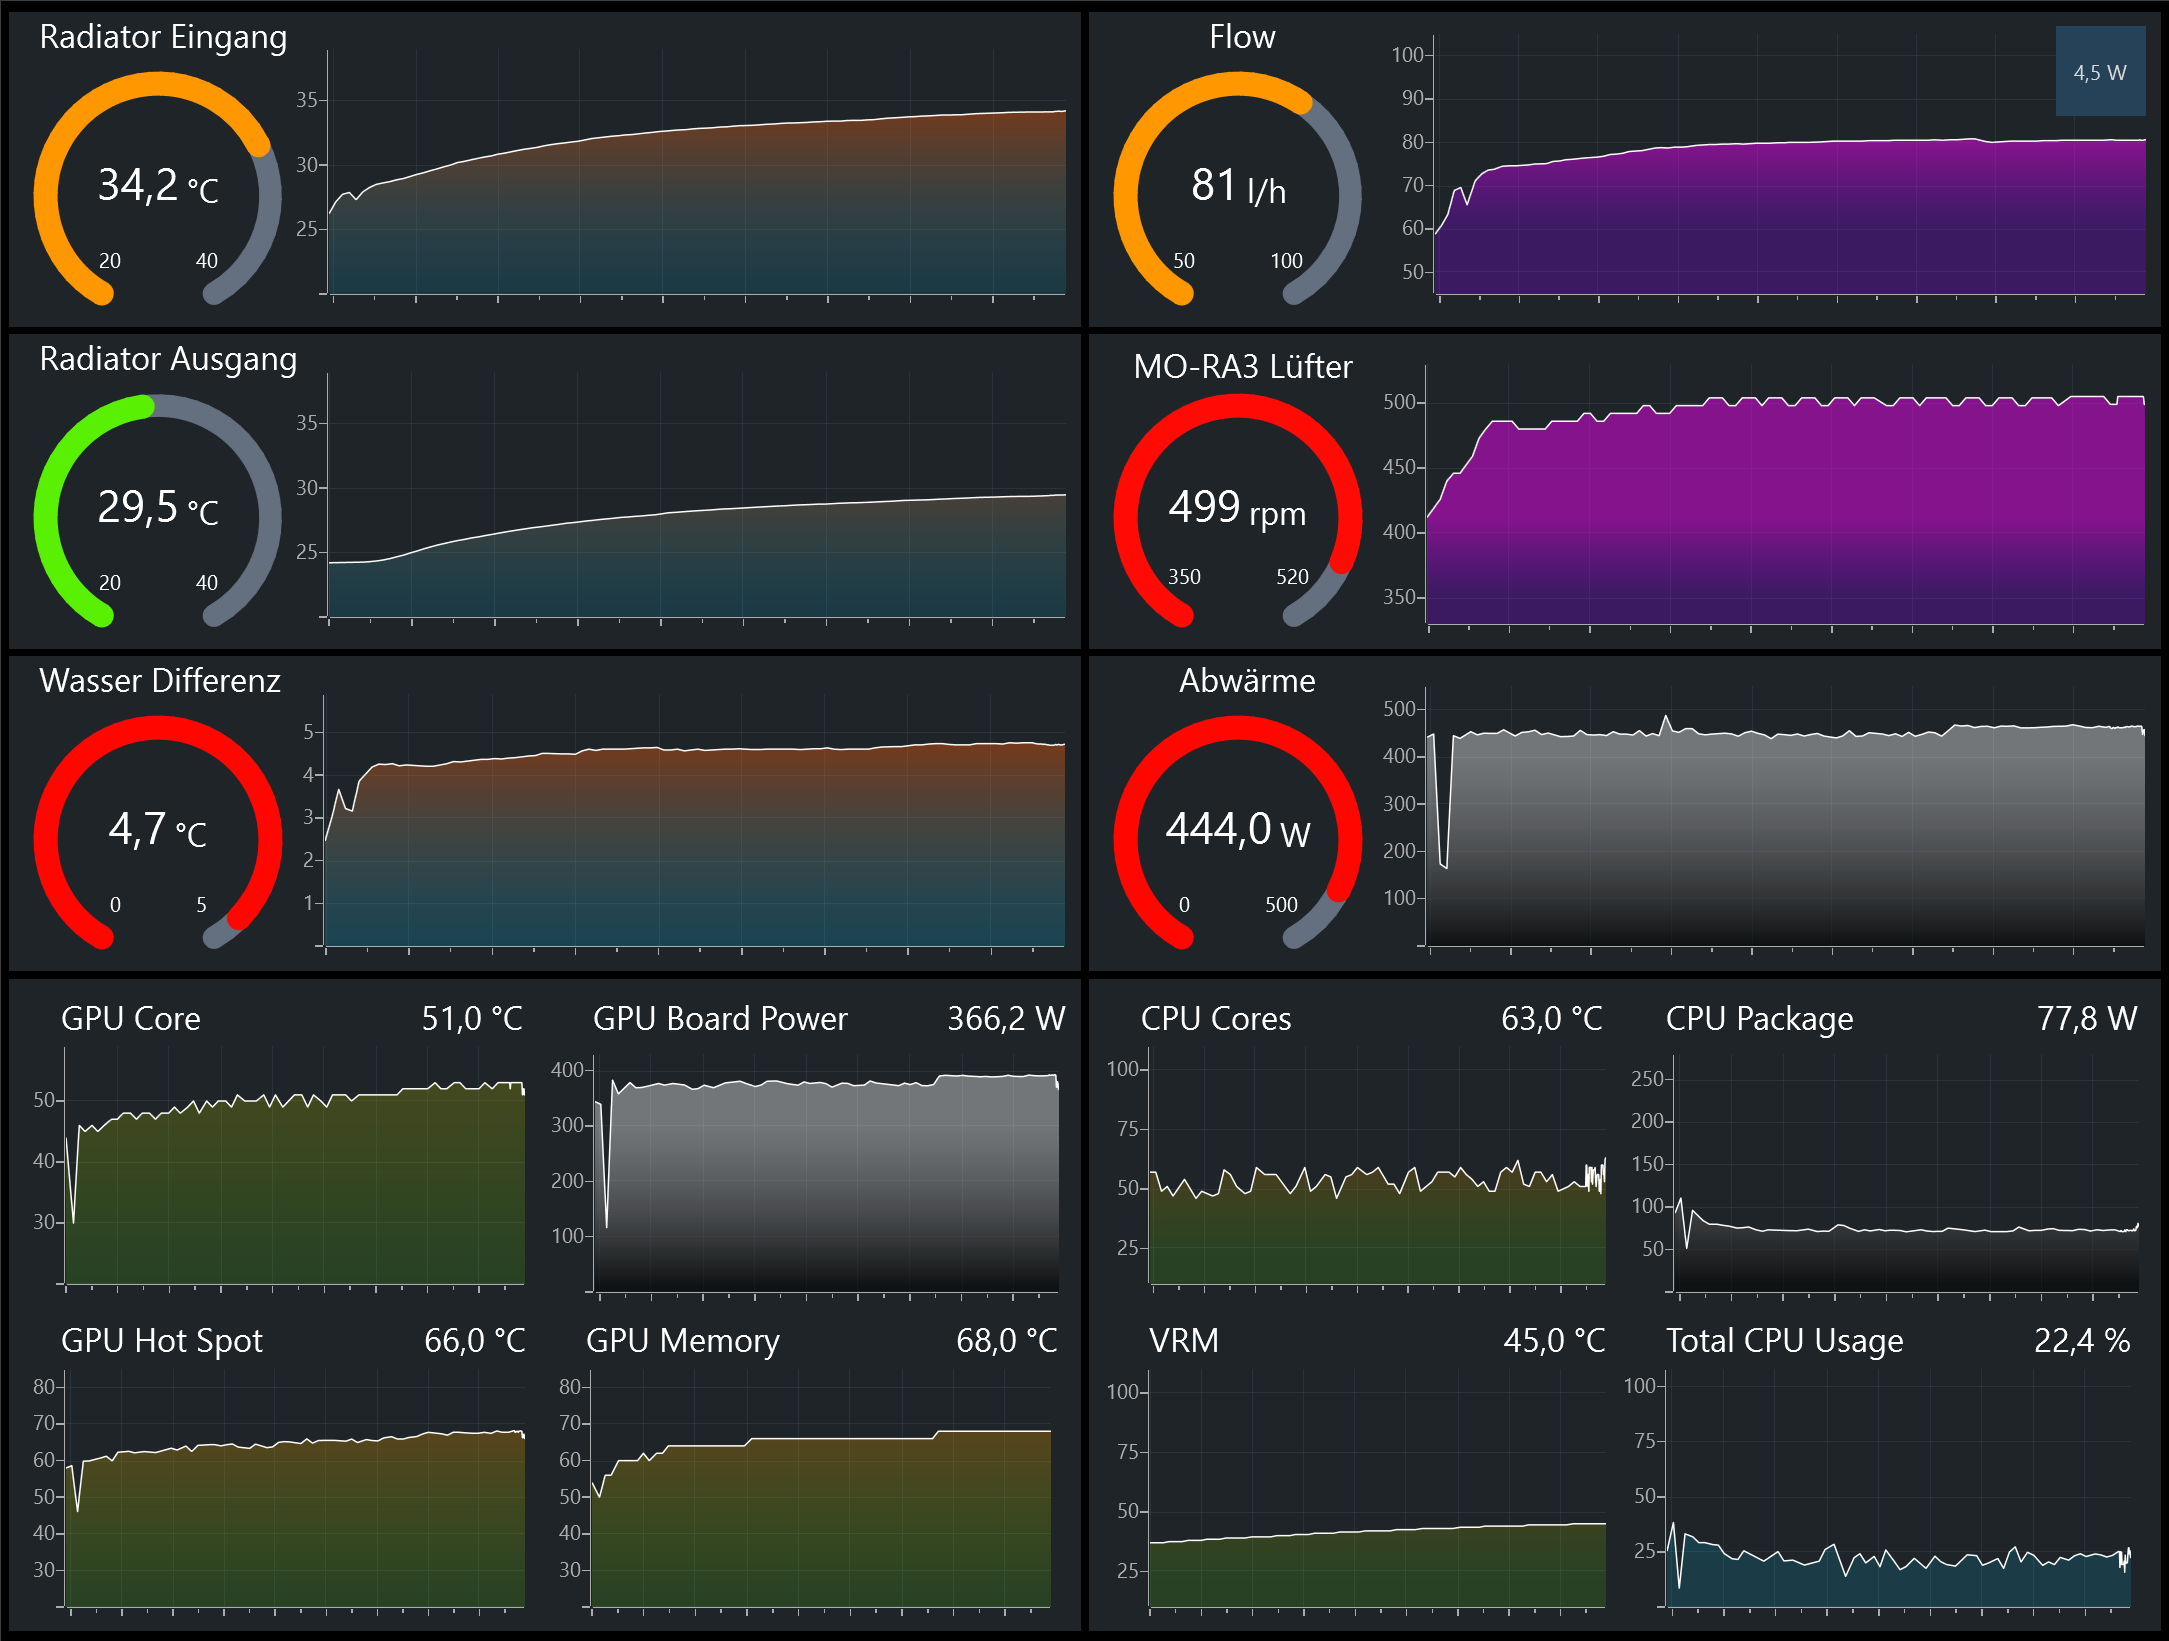Click the Flow 81 l/h gauge
This screenshot has width=2169, height=1641.
(x=1237, y=188)
